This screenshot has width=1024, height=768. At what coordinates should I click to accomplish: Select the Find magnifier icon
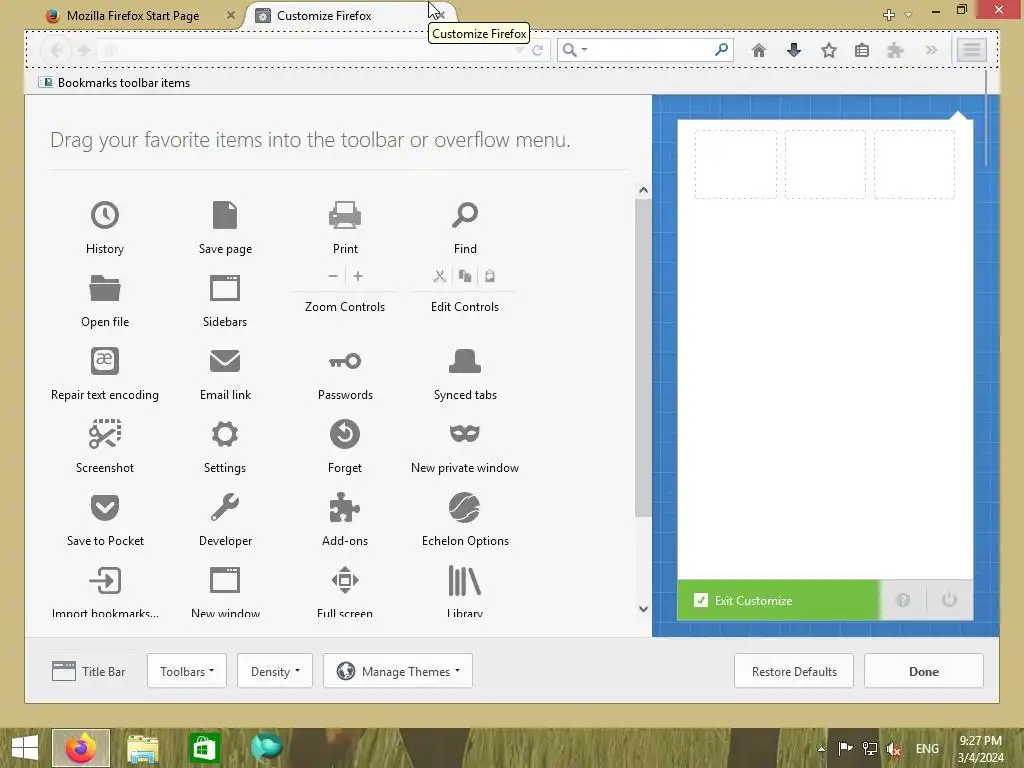click(465, 215)
